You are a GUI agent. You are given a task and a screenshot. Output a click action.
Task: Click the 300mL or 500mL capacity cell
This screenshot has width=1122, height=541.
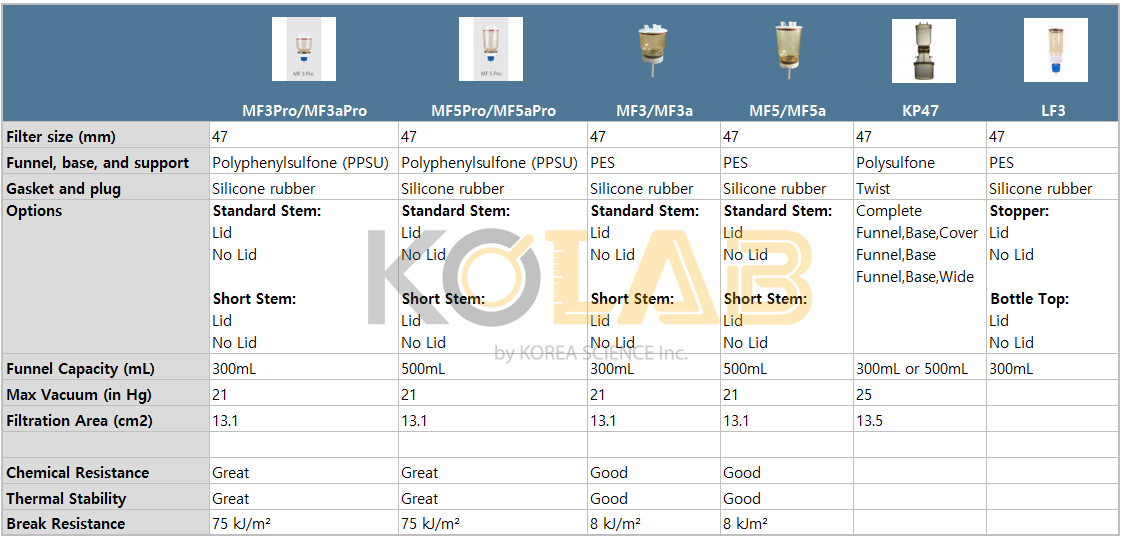911,369
